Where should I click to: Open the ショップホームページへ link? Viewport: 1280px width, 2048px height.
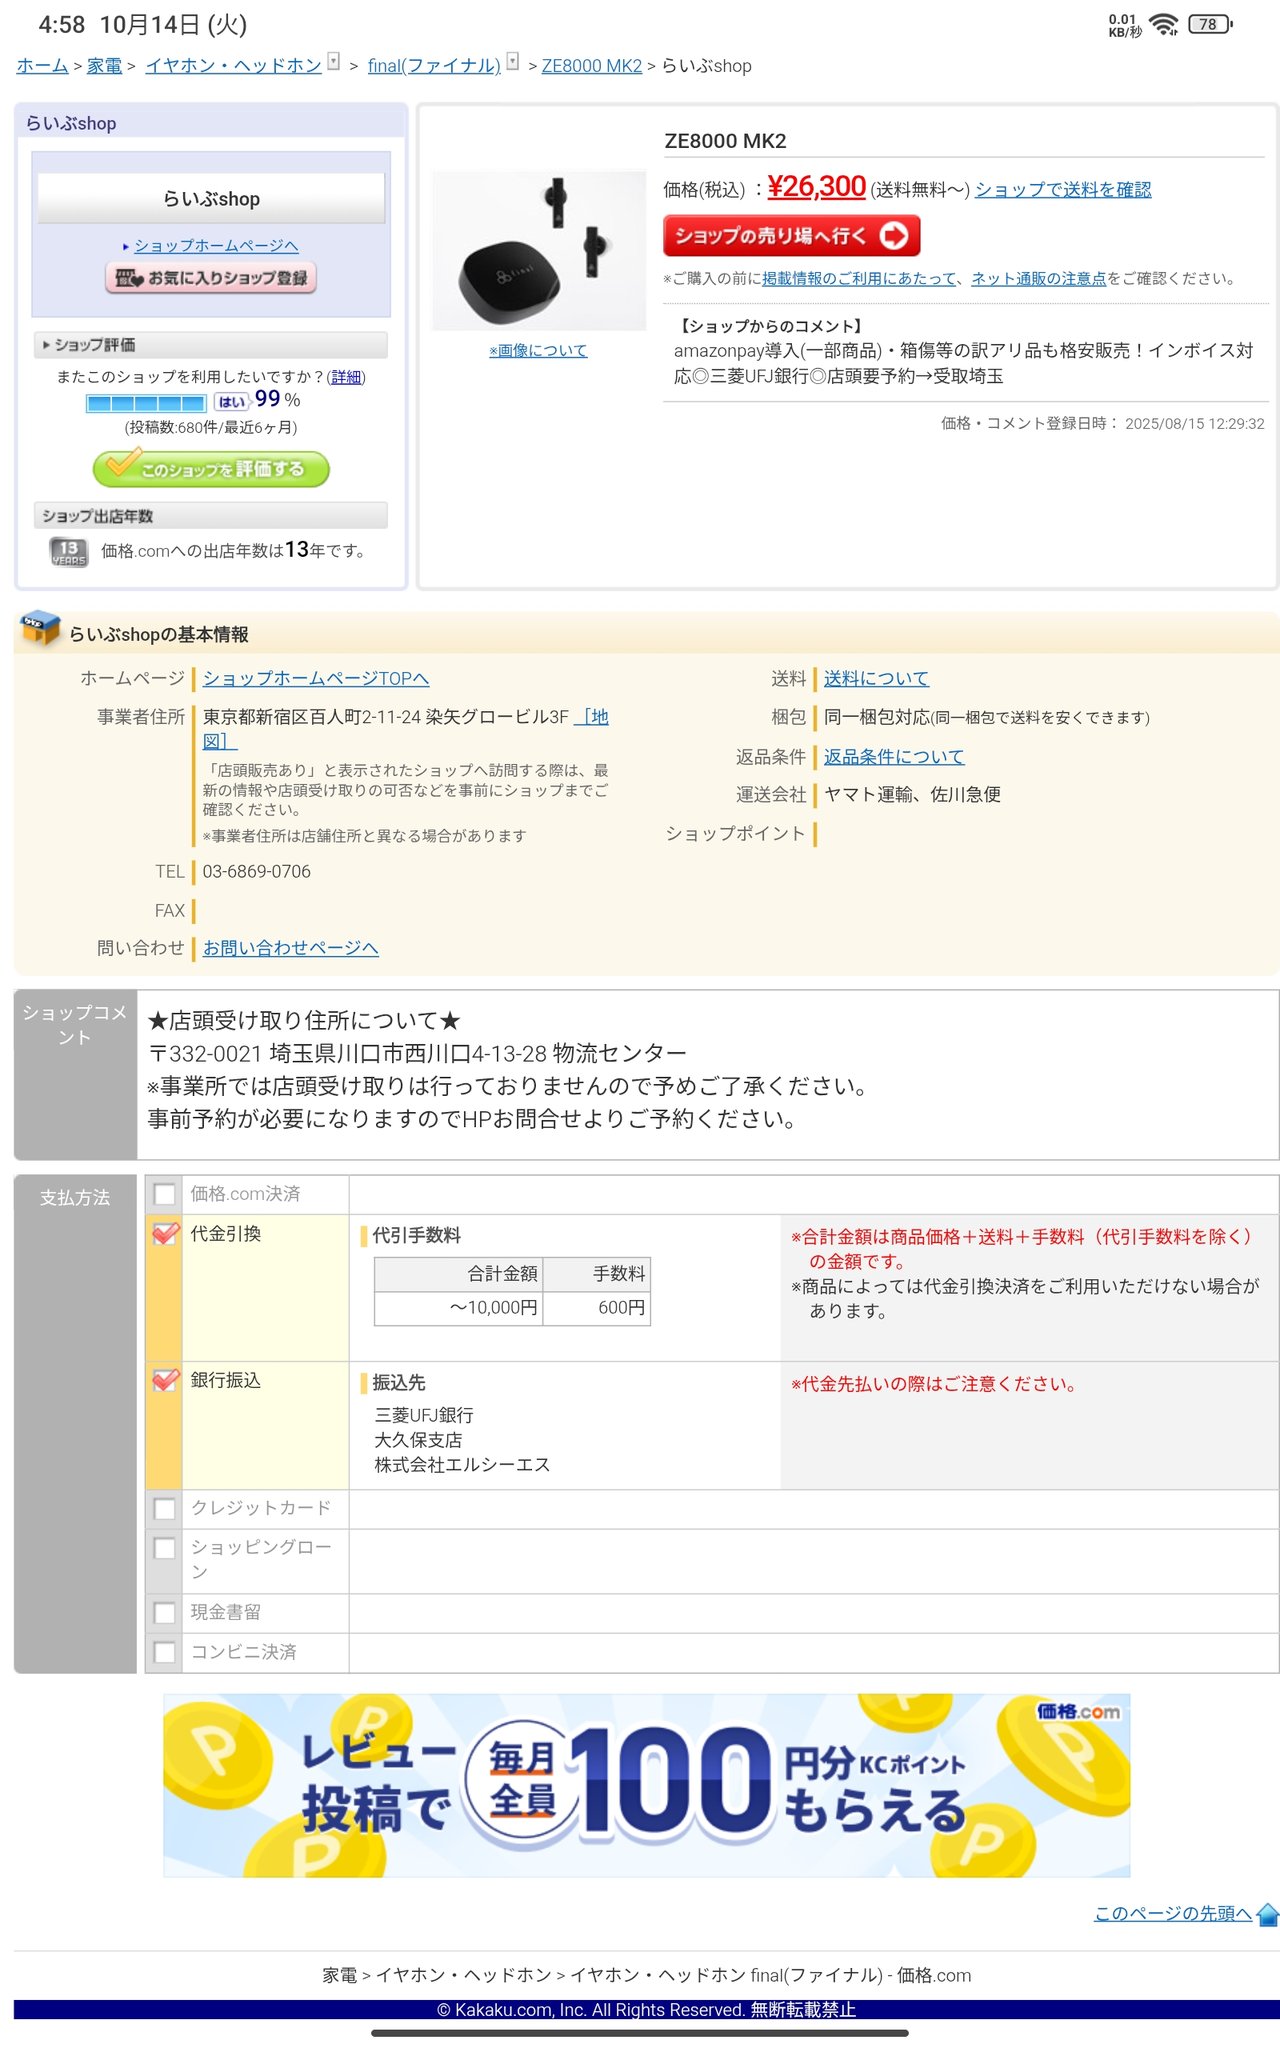pyautogui.click(x=216, y=245)
